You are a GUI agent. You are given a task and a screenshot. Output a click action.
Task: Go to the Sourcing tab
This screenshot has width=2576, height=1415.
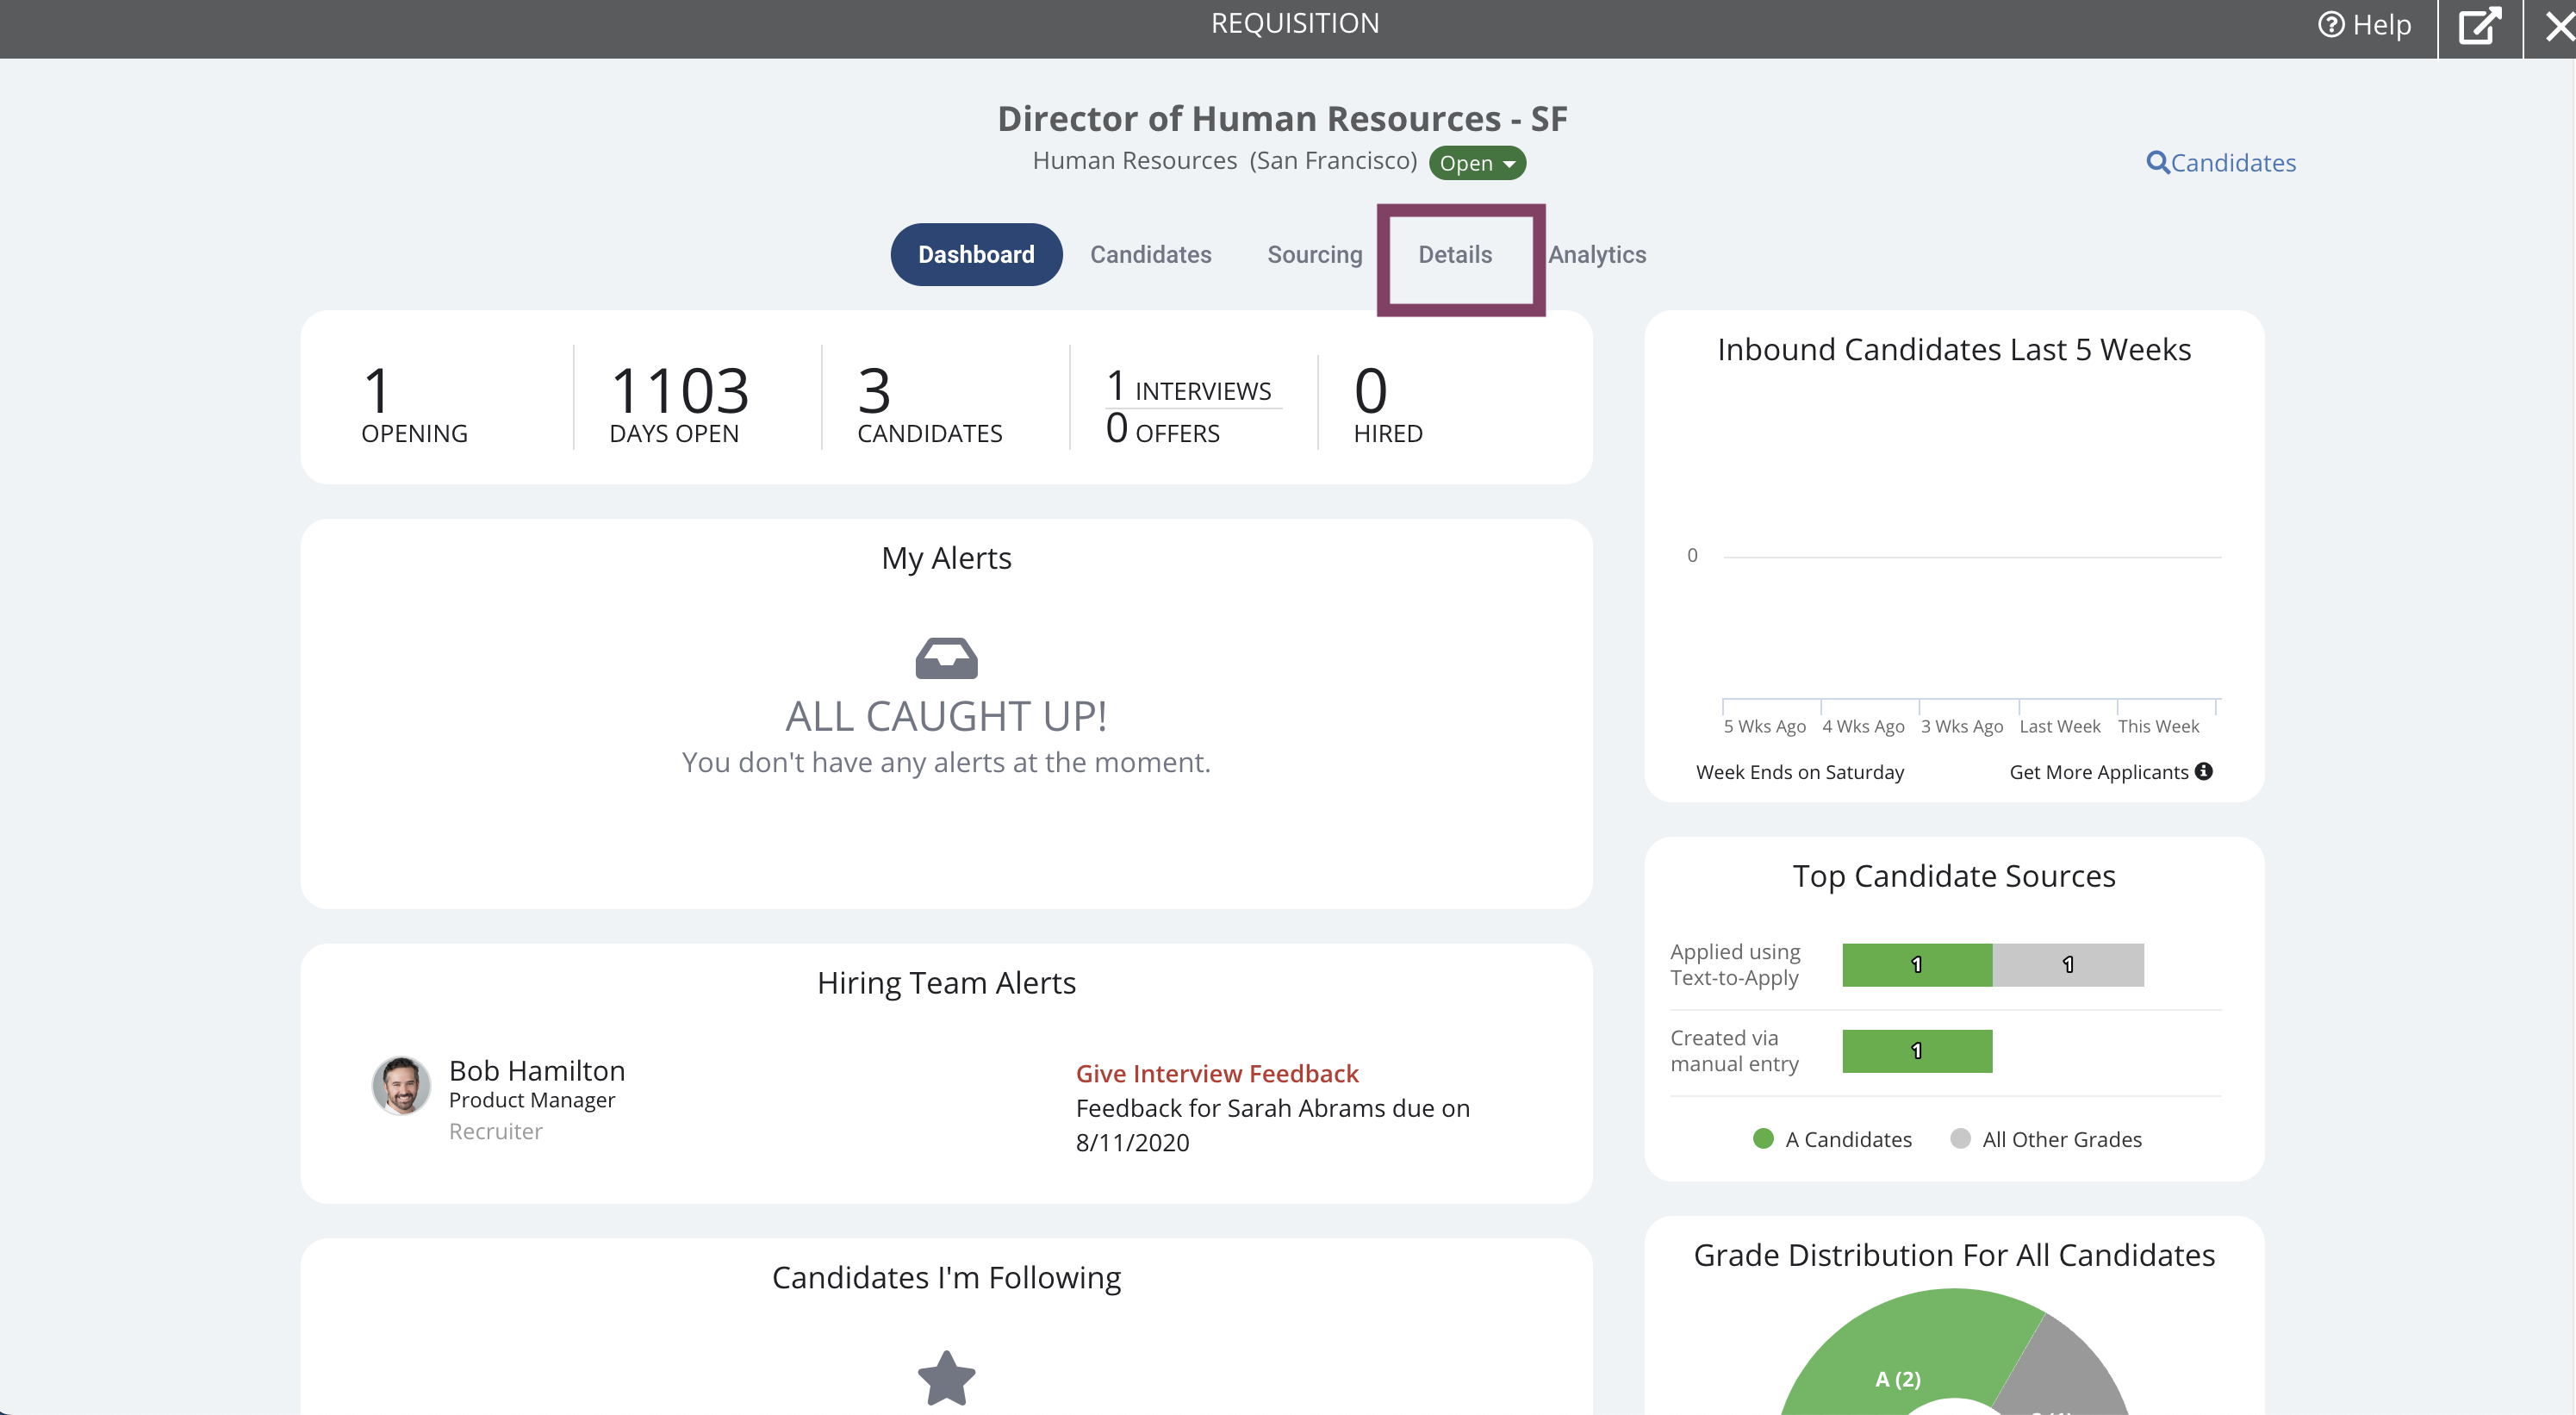[x=1314, y=254]
